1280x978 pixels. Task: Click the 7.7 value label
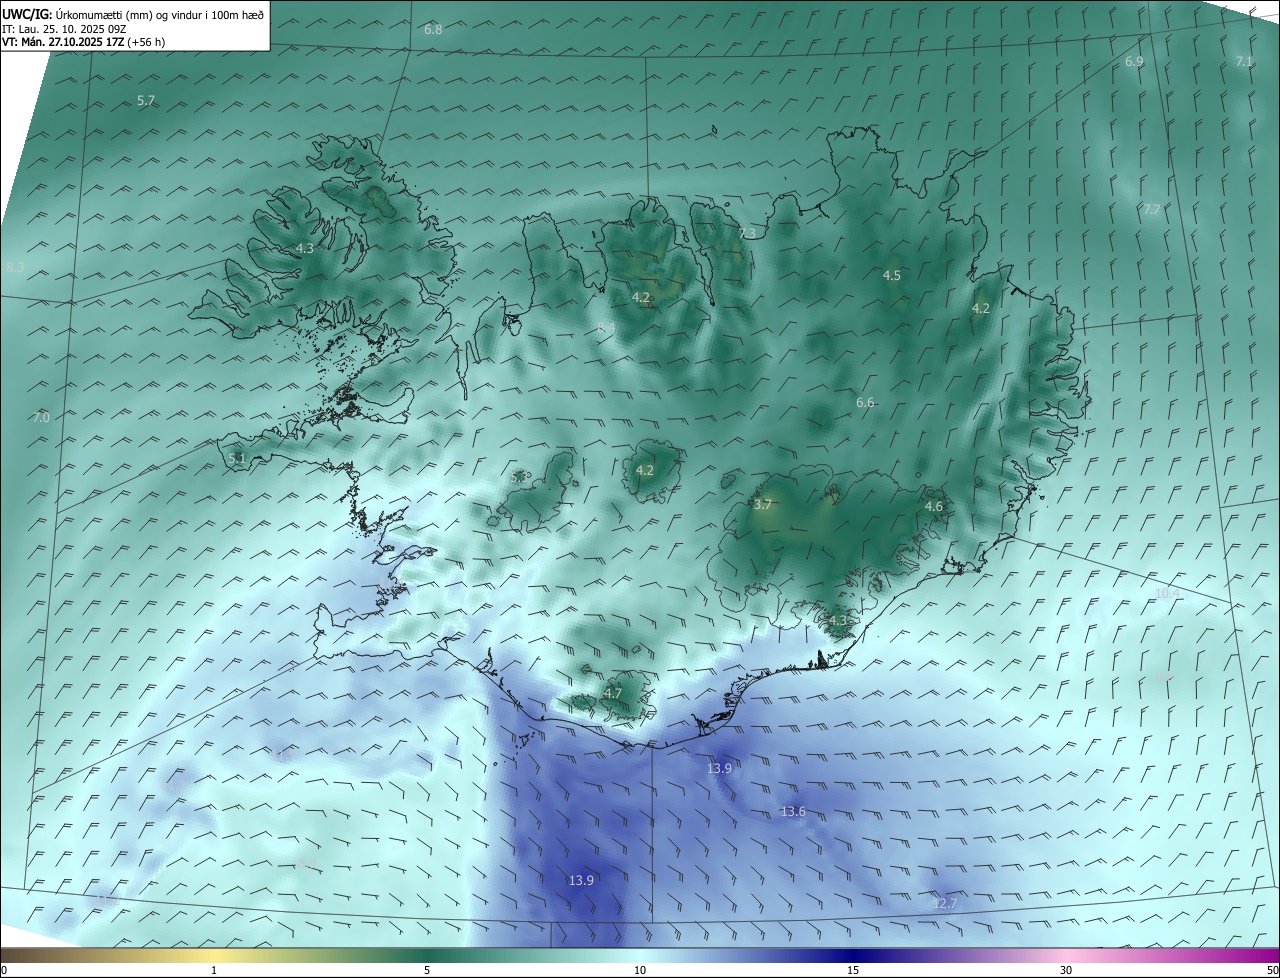tap(1152, 209)
